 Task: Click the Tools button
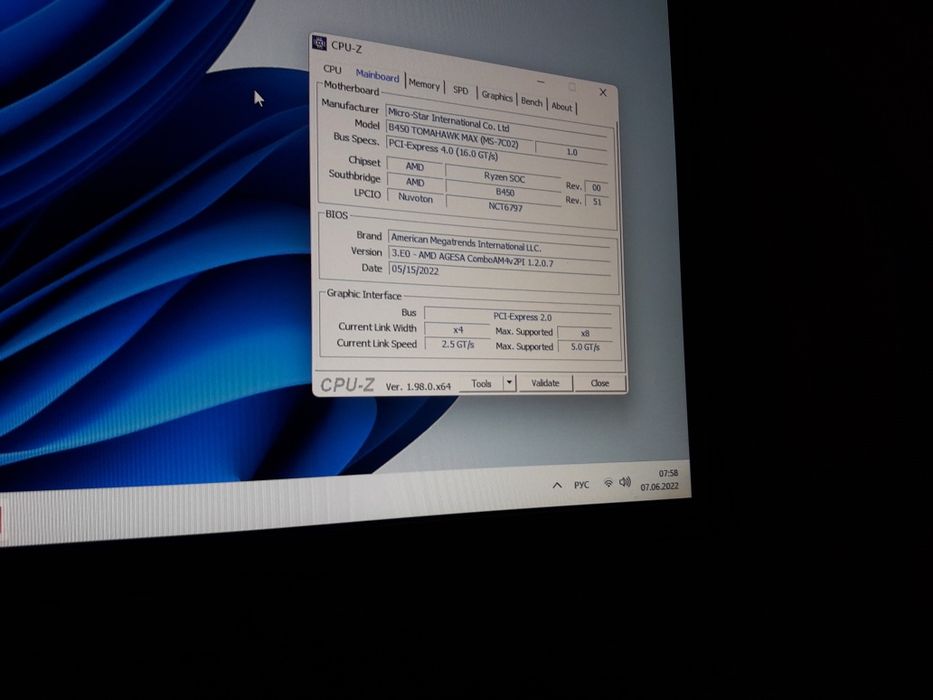pos(481,383)
